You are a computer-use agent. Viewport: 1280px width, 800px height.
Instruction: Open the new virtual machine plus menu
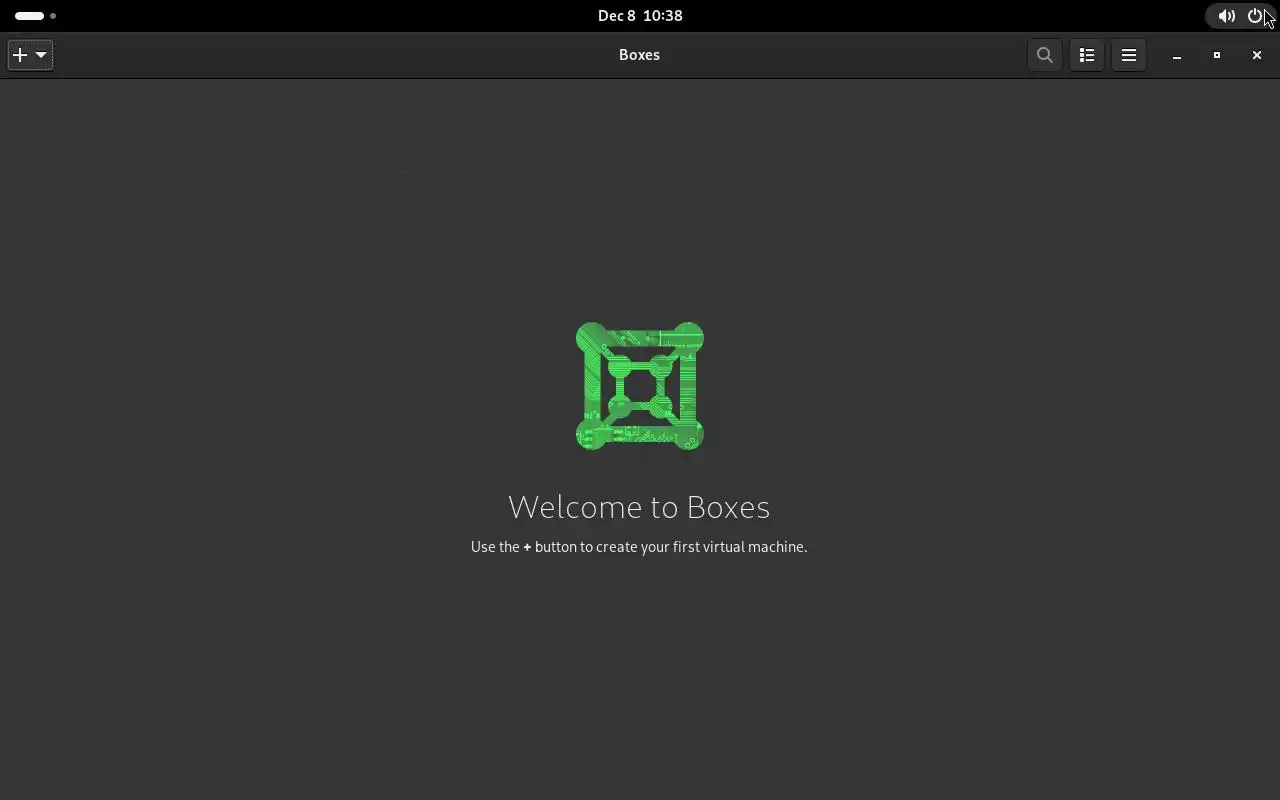[30, 55]
